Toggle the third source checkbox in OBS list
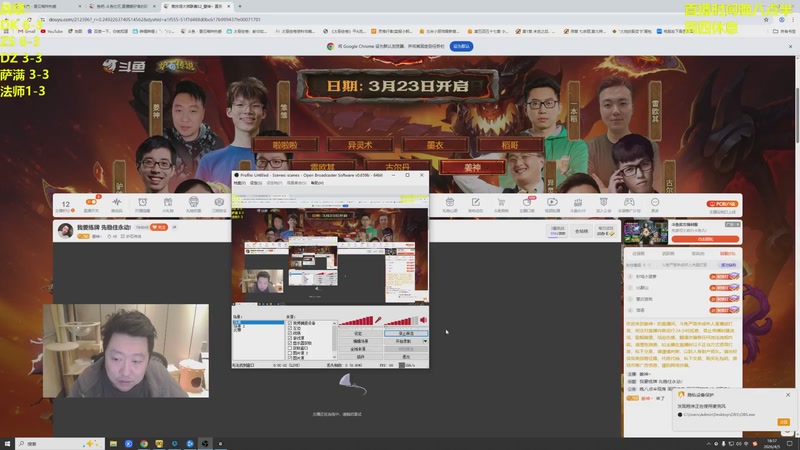 (x=290, y=333)
